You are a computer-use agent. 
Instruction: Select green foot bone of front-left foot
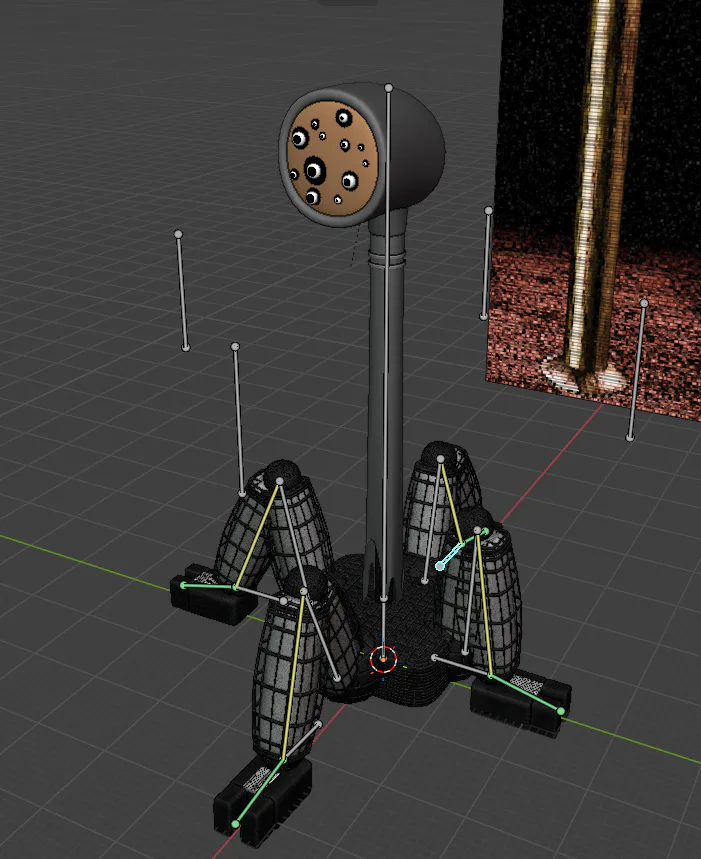coord(260,792)
